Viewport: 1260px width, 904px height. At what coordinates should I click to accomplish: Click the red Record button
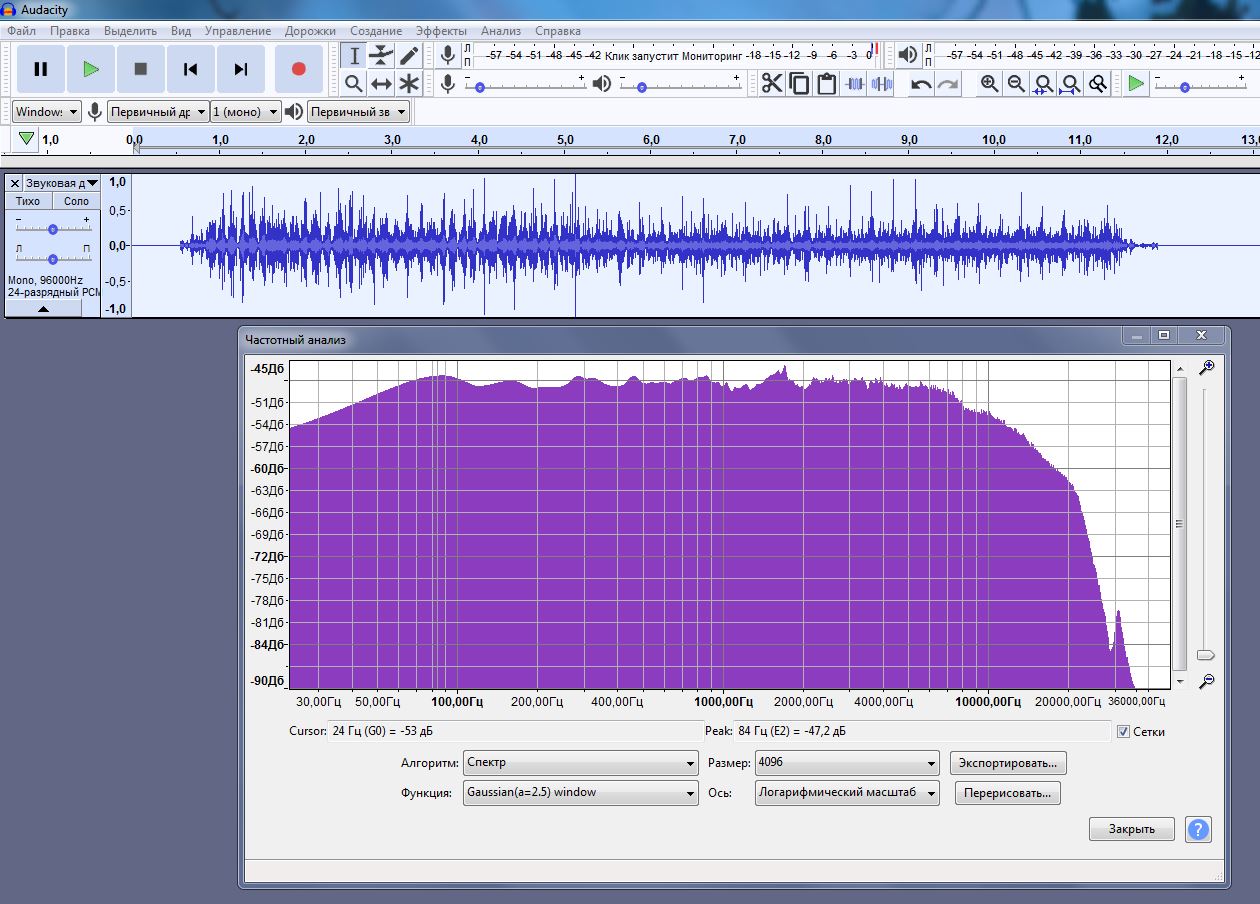[298, 69]
